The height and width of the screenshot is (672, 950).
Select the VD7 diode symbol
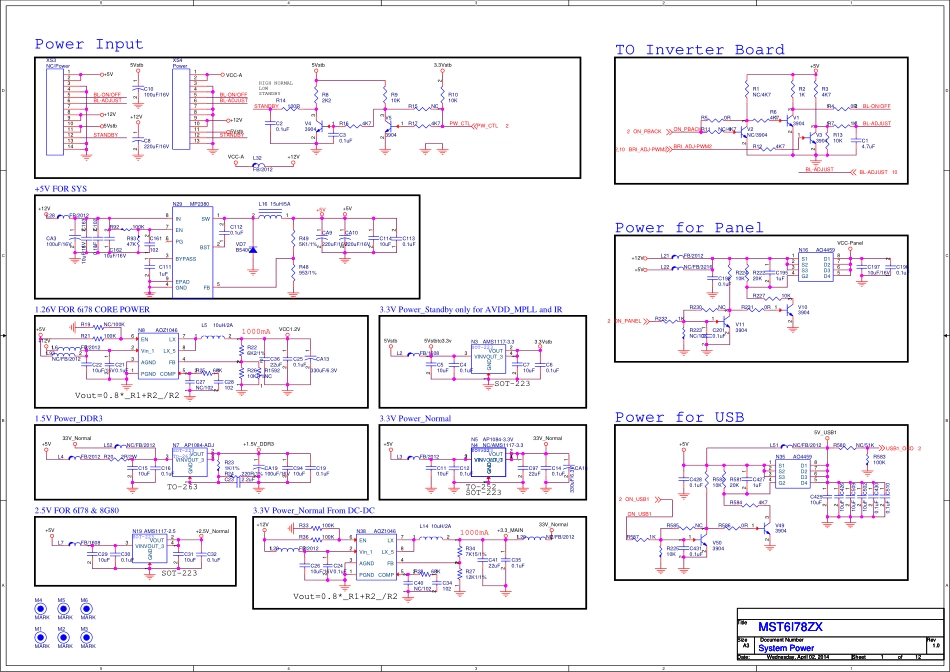coord(252,249)
